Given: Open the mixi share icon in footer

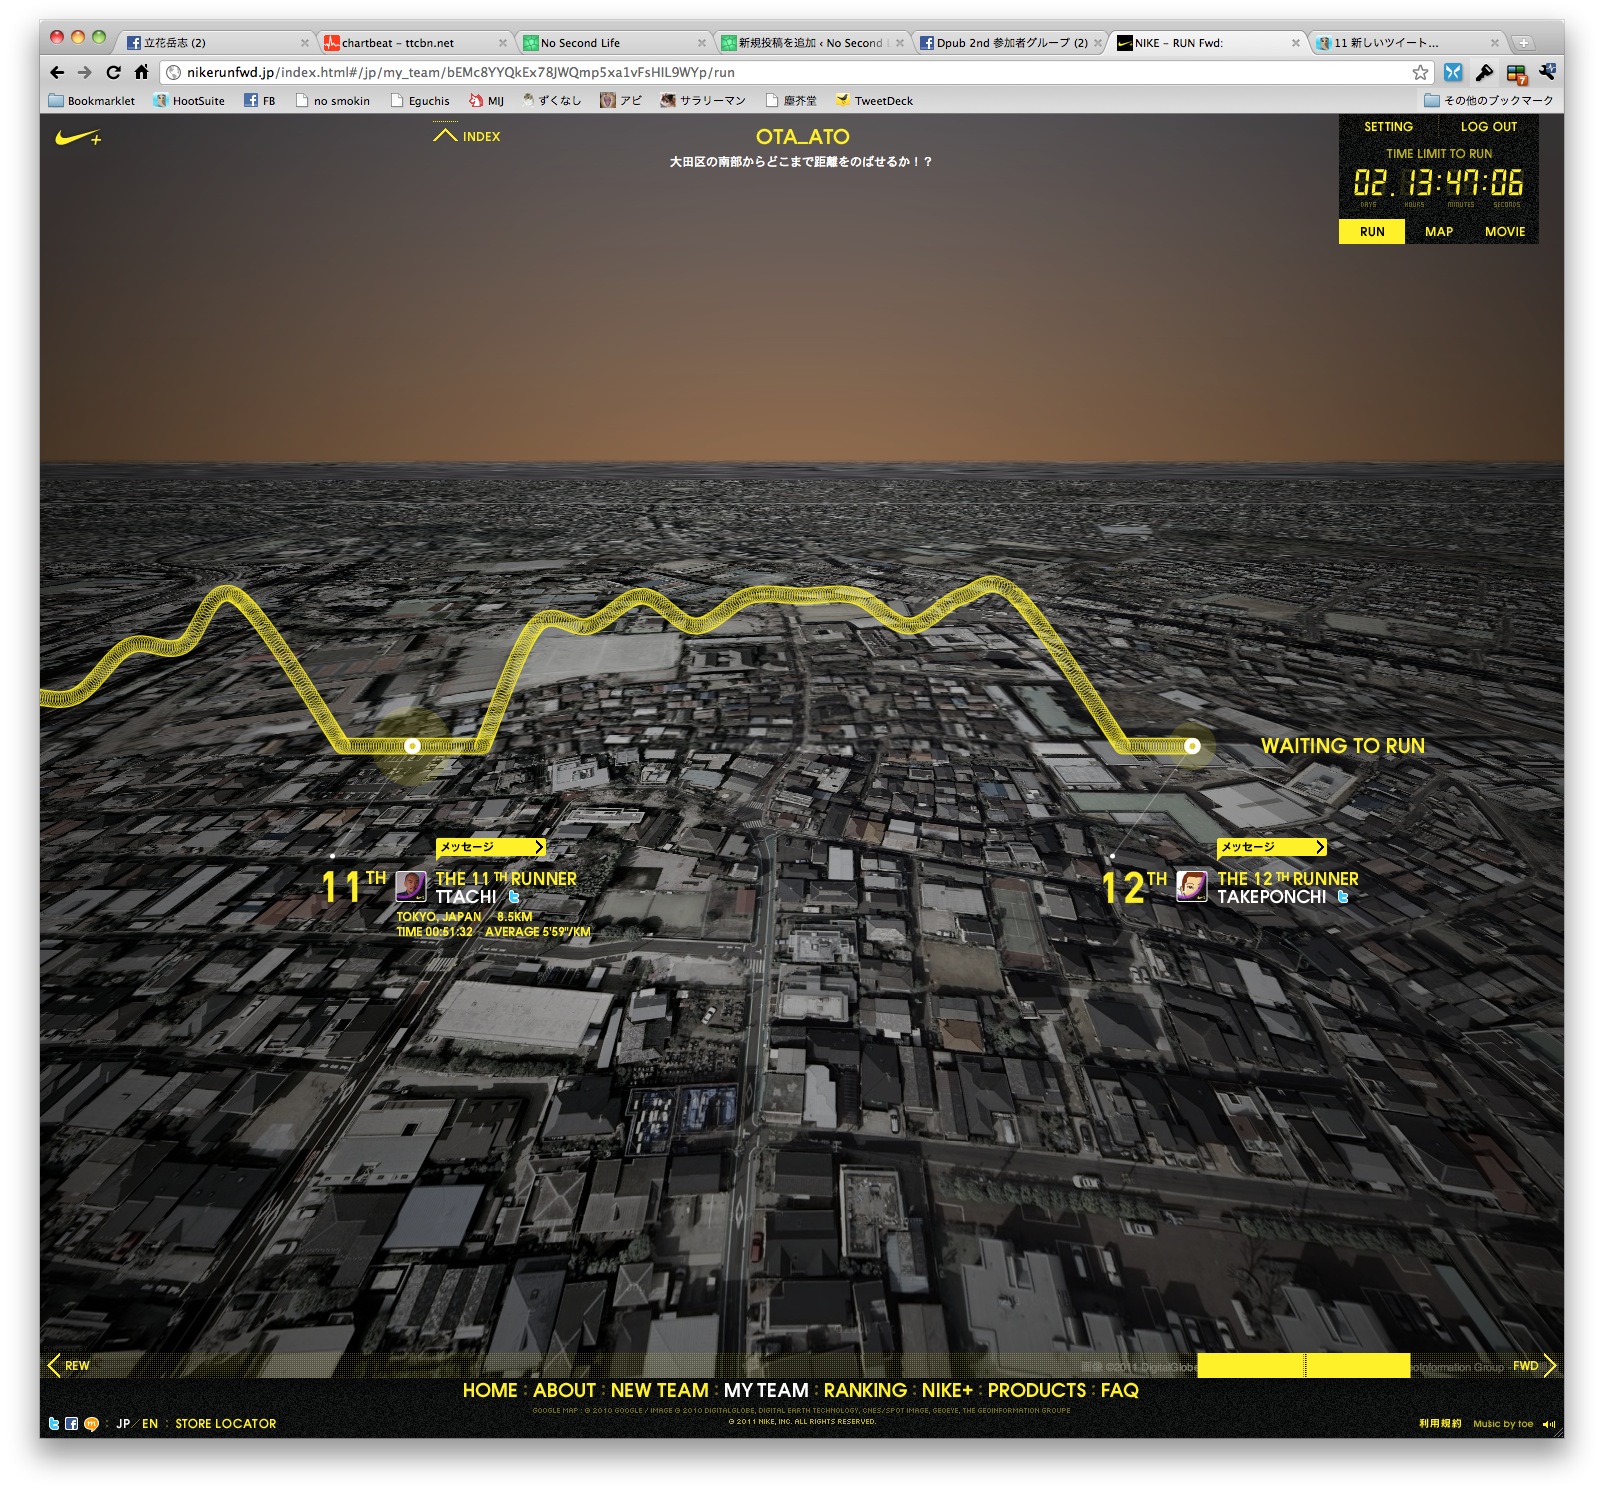Looking at the screenshot, I should click(91, 1424).
